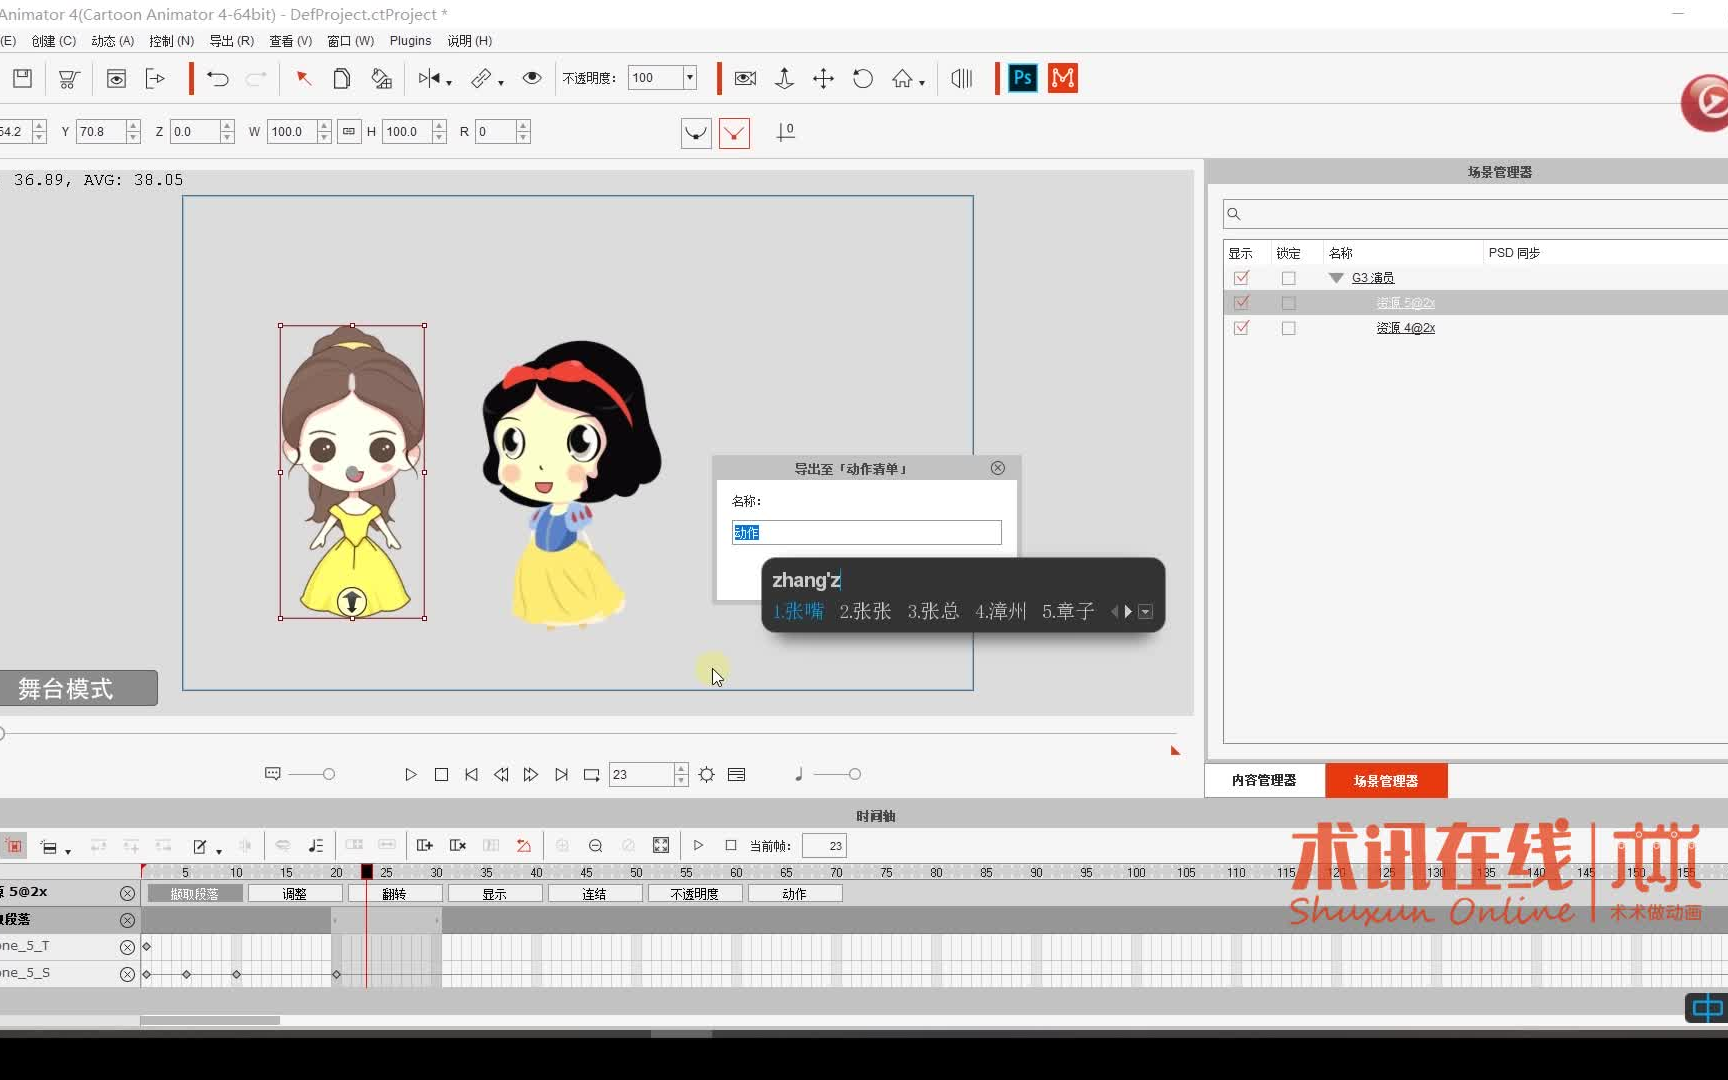The height and width of the screenshot is (1080, 1728).
Task: Open the 创建 (C) menu
Action: click(x=54, y=41)
